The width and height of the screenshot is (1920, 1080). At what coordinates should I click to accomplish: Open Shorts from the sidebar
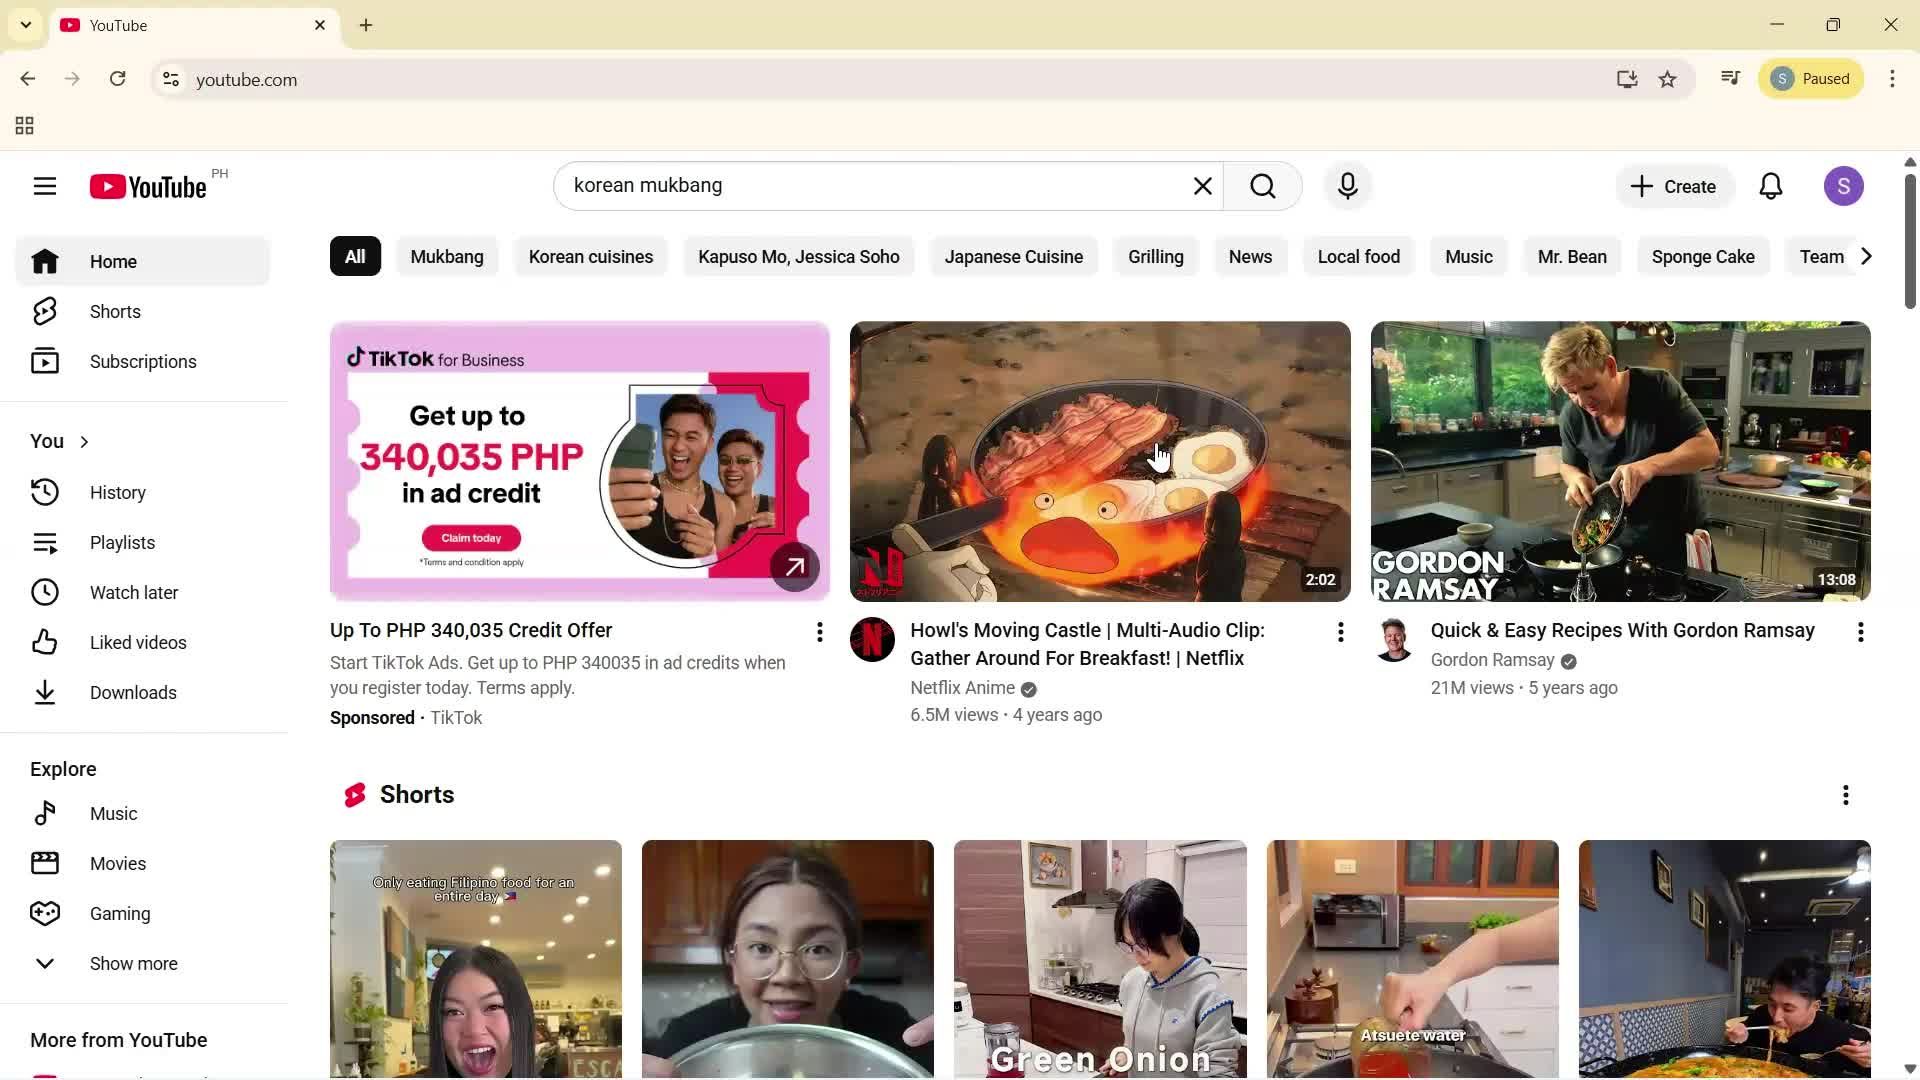pyautogui.click(x=115, y=311)
